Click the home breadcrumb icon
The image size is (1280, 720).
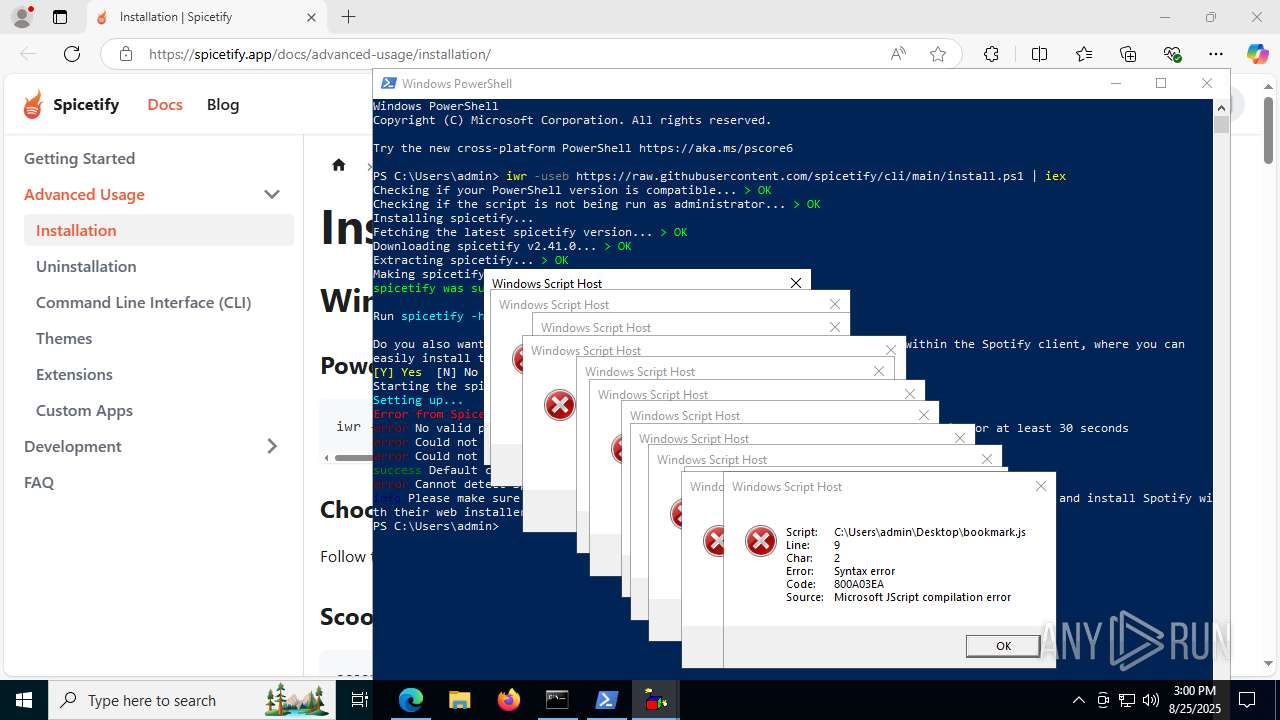[339, 165]
